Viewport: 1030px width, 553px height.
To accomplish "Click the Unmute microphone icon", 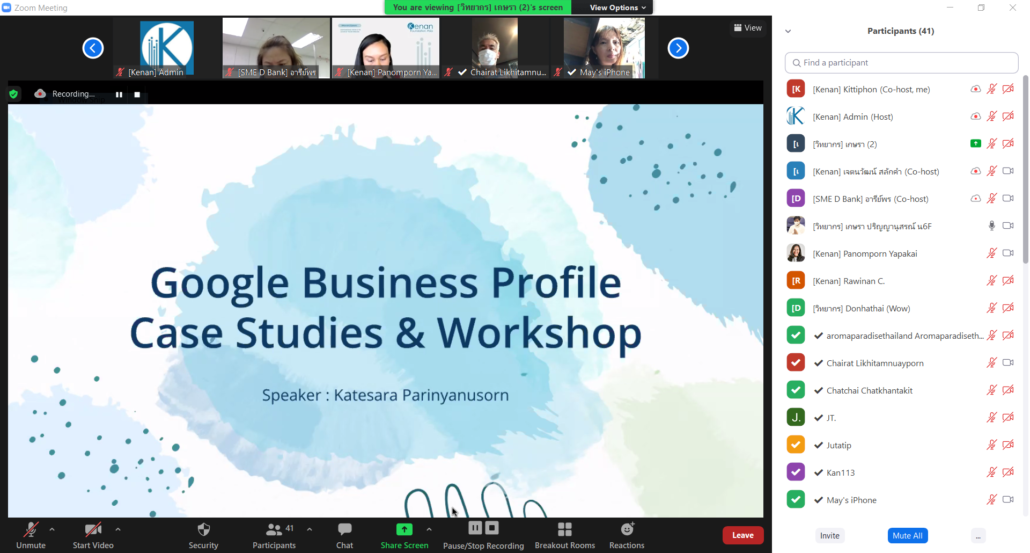I will pyautogui.click(x=31, y=529).
